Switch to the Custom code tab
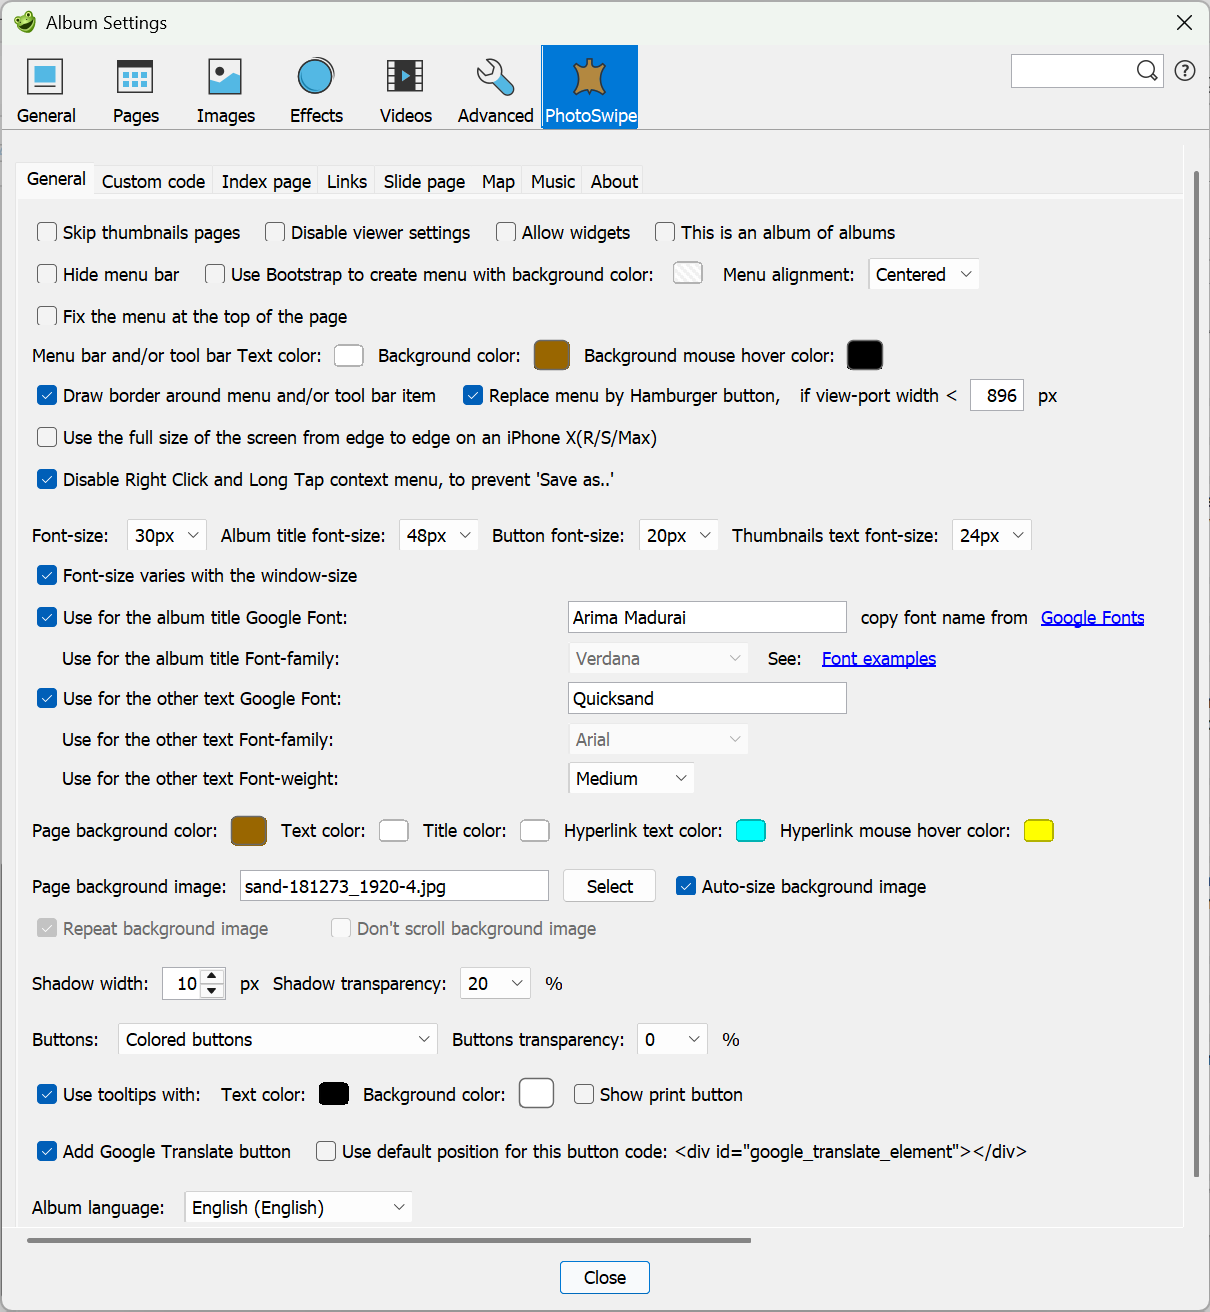Viewport: 1210px width, 1312px height. coord(153,182)
